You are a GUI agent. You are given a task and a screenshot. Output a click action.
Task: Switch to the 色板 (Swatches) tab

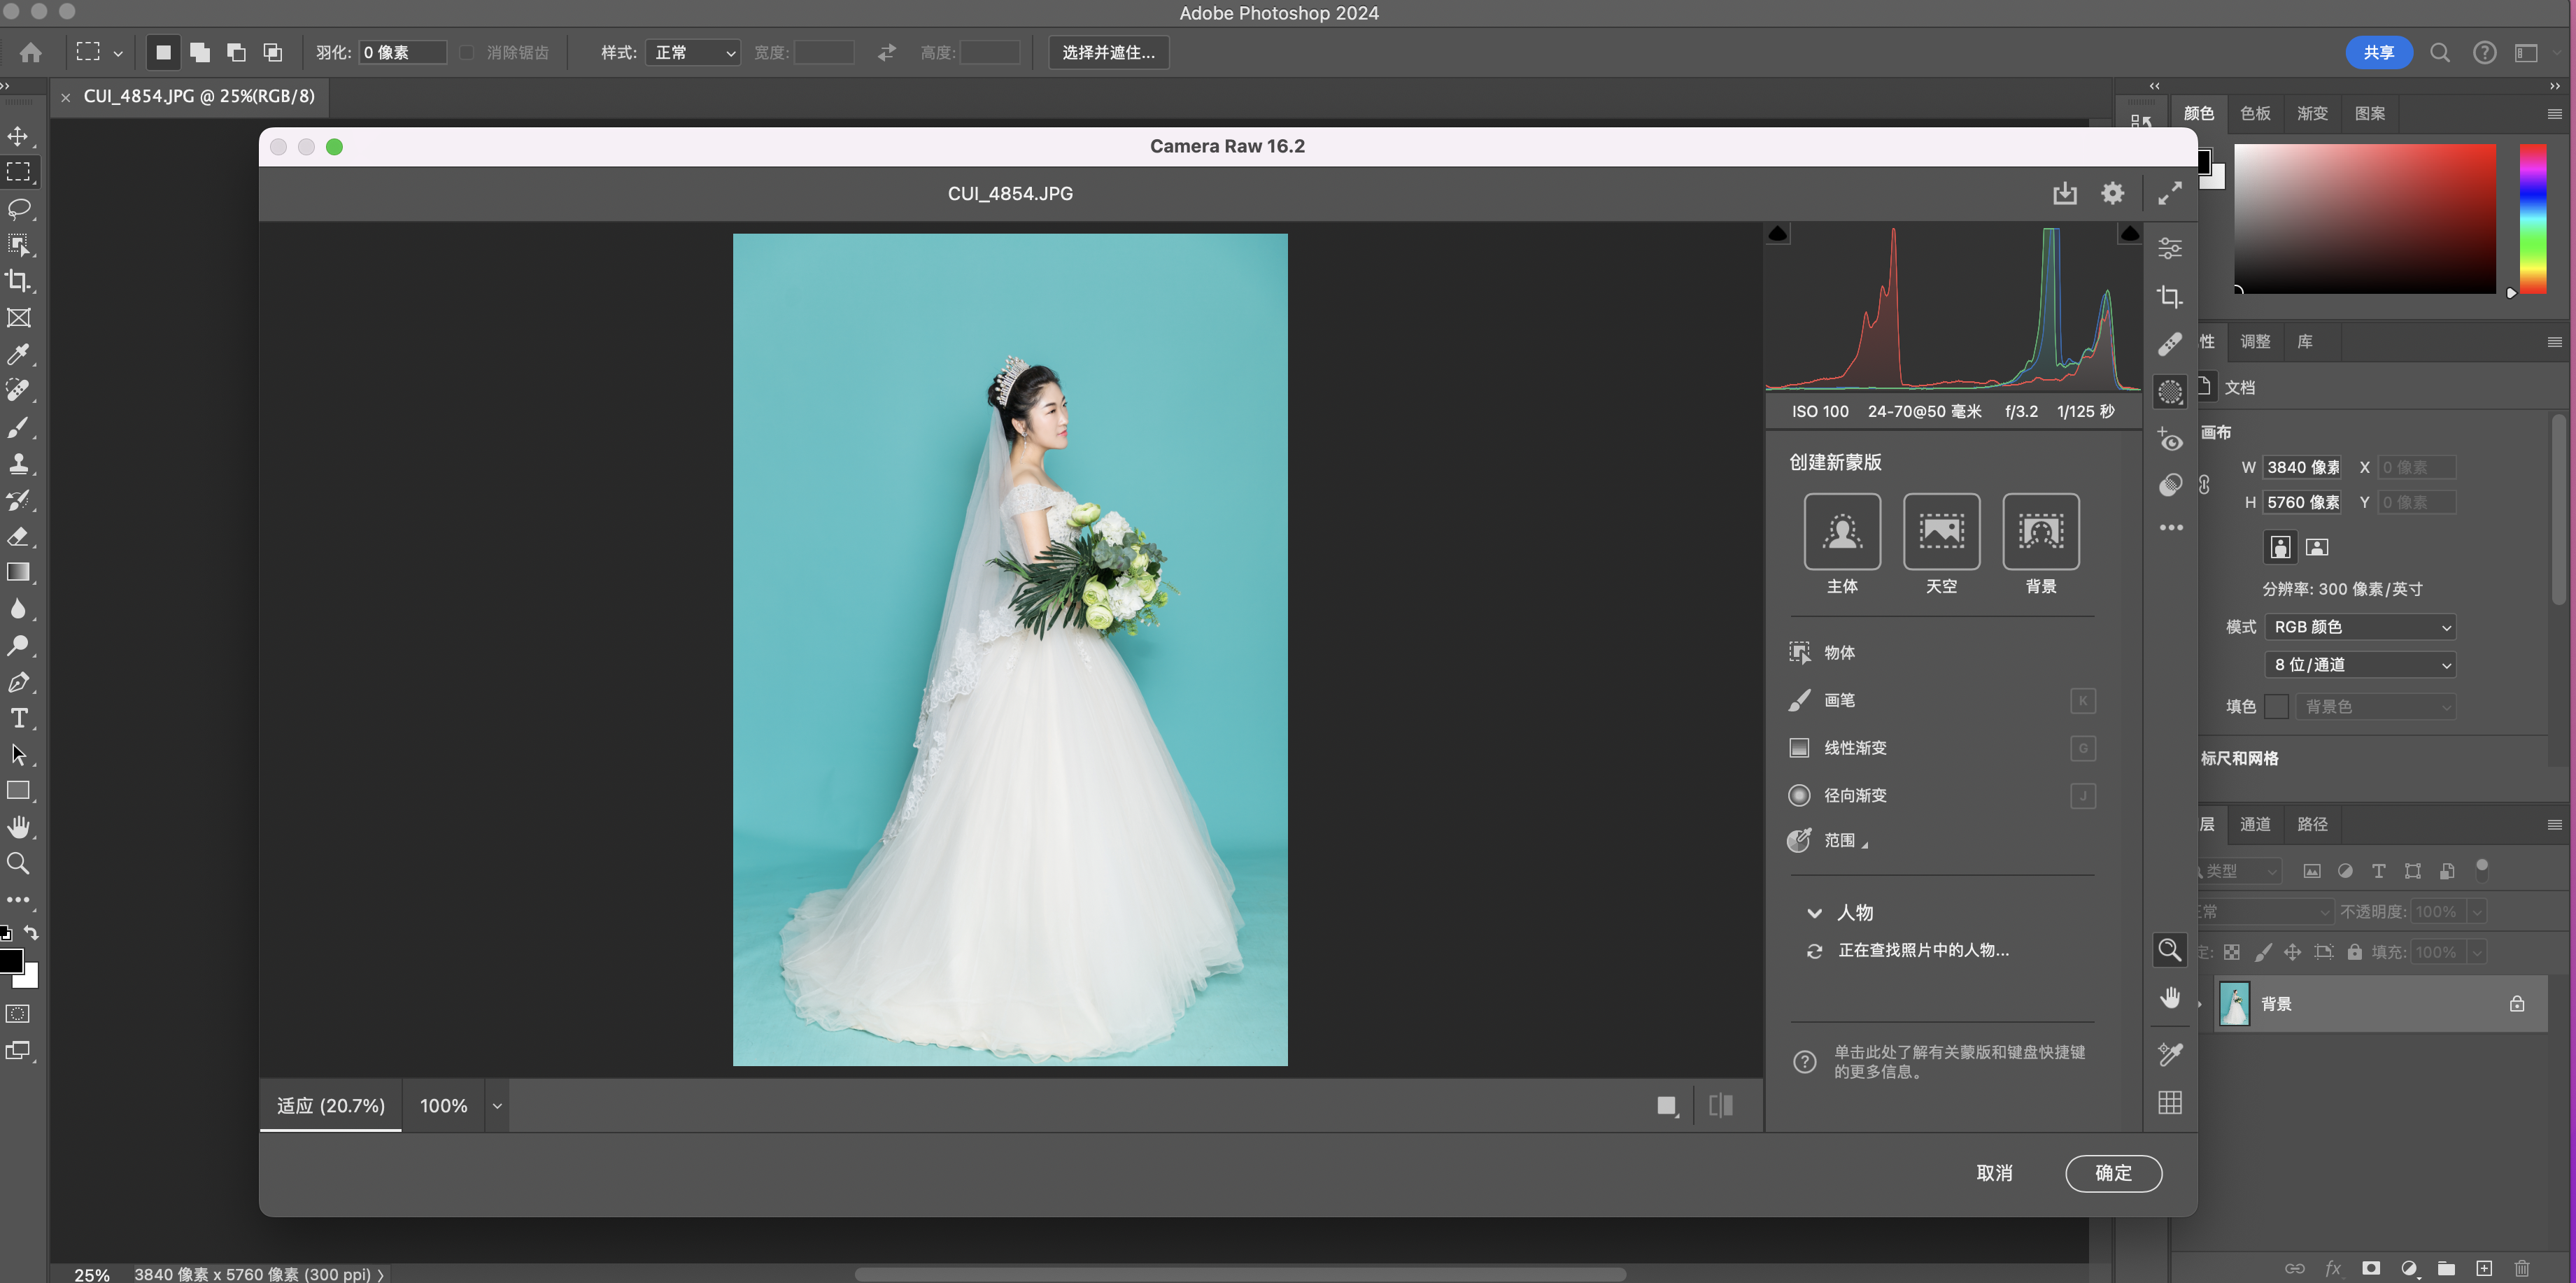pyautogui.click(x=2255, y=113)
